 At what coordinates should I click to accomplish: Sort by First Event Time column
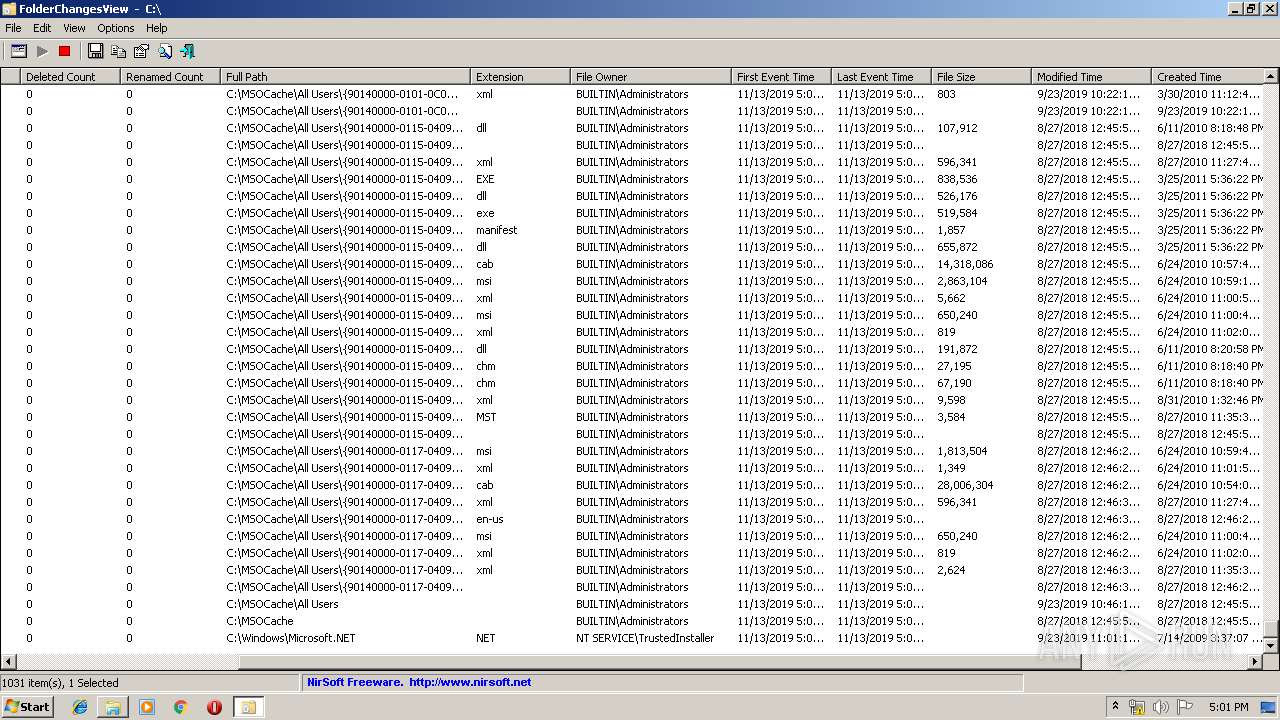pyautogui.click(x=781, y=77)
